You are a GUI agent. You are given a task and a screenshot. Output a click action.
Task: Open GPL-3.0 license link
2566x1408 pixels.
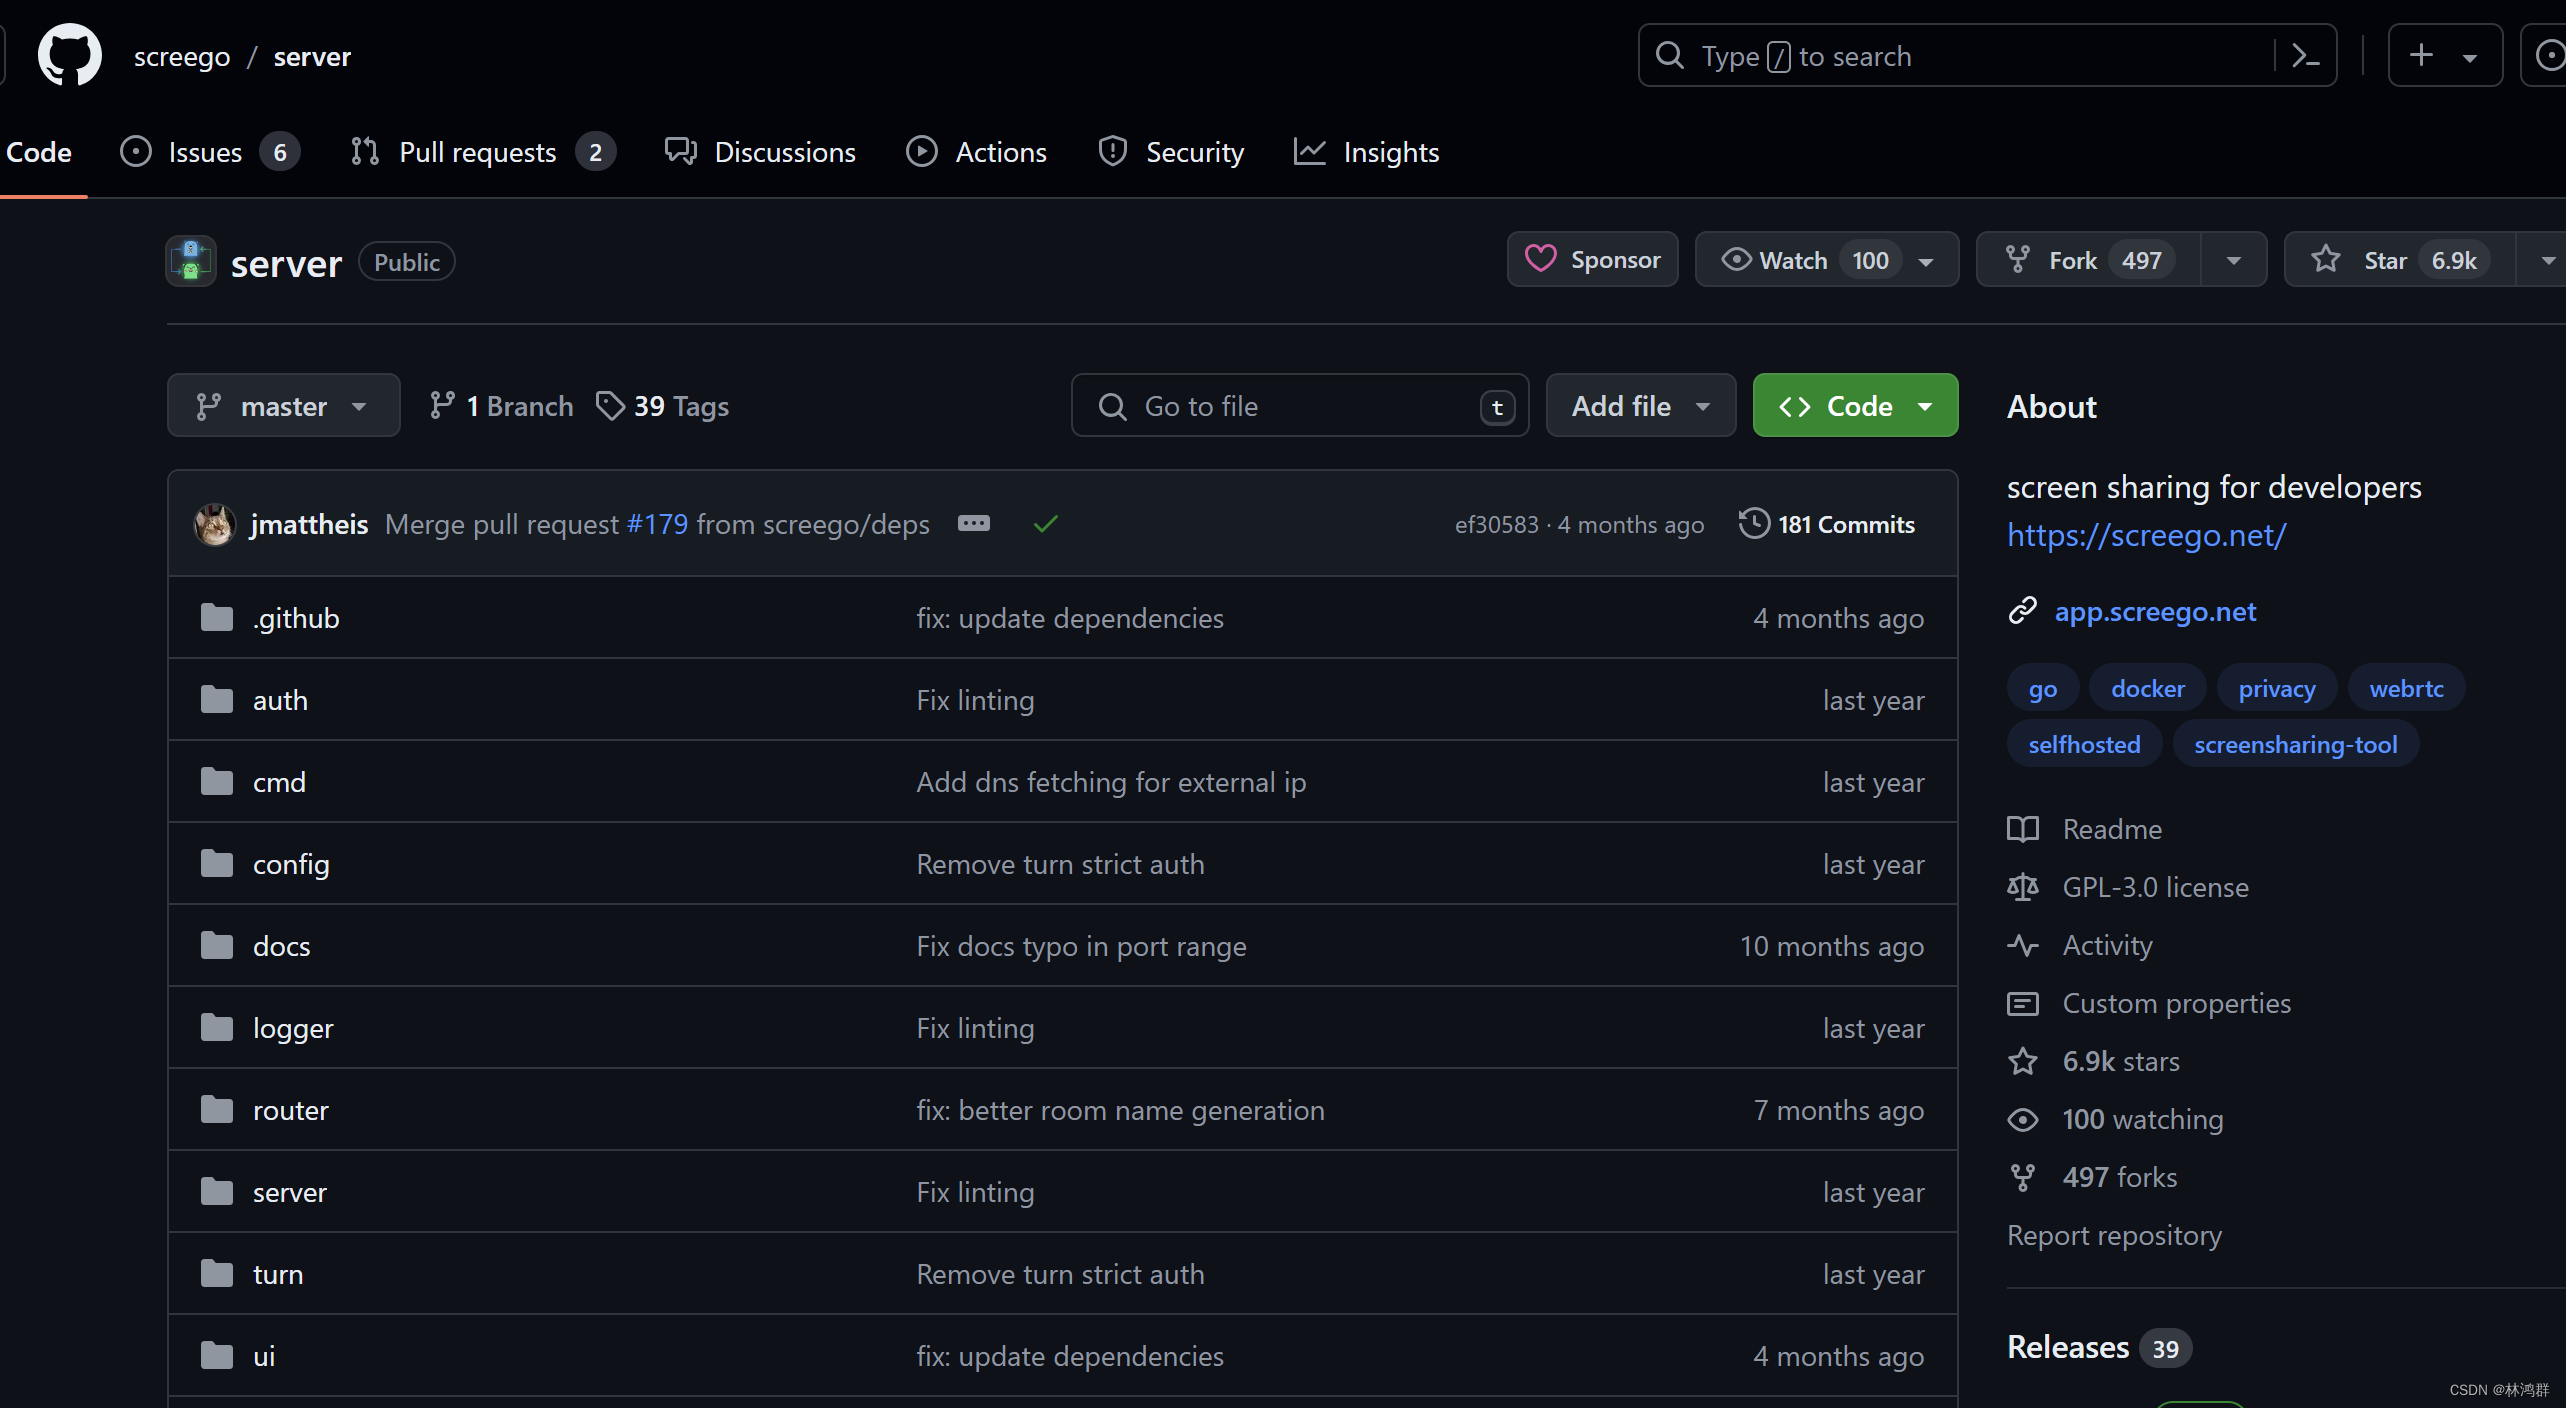tap(2128, 887)
